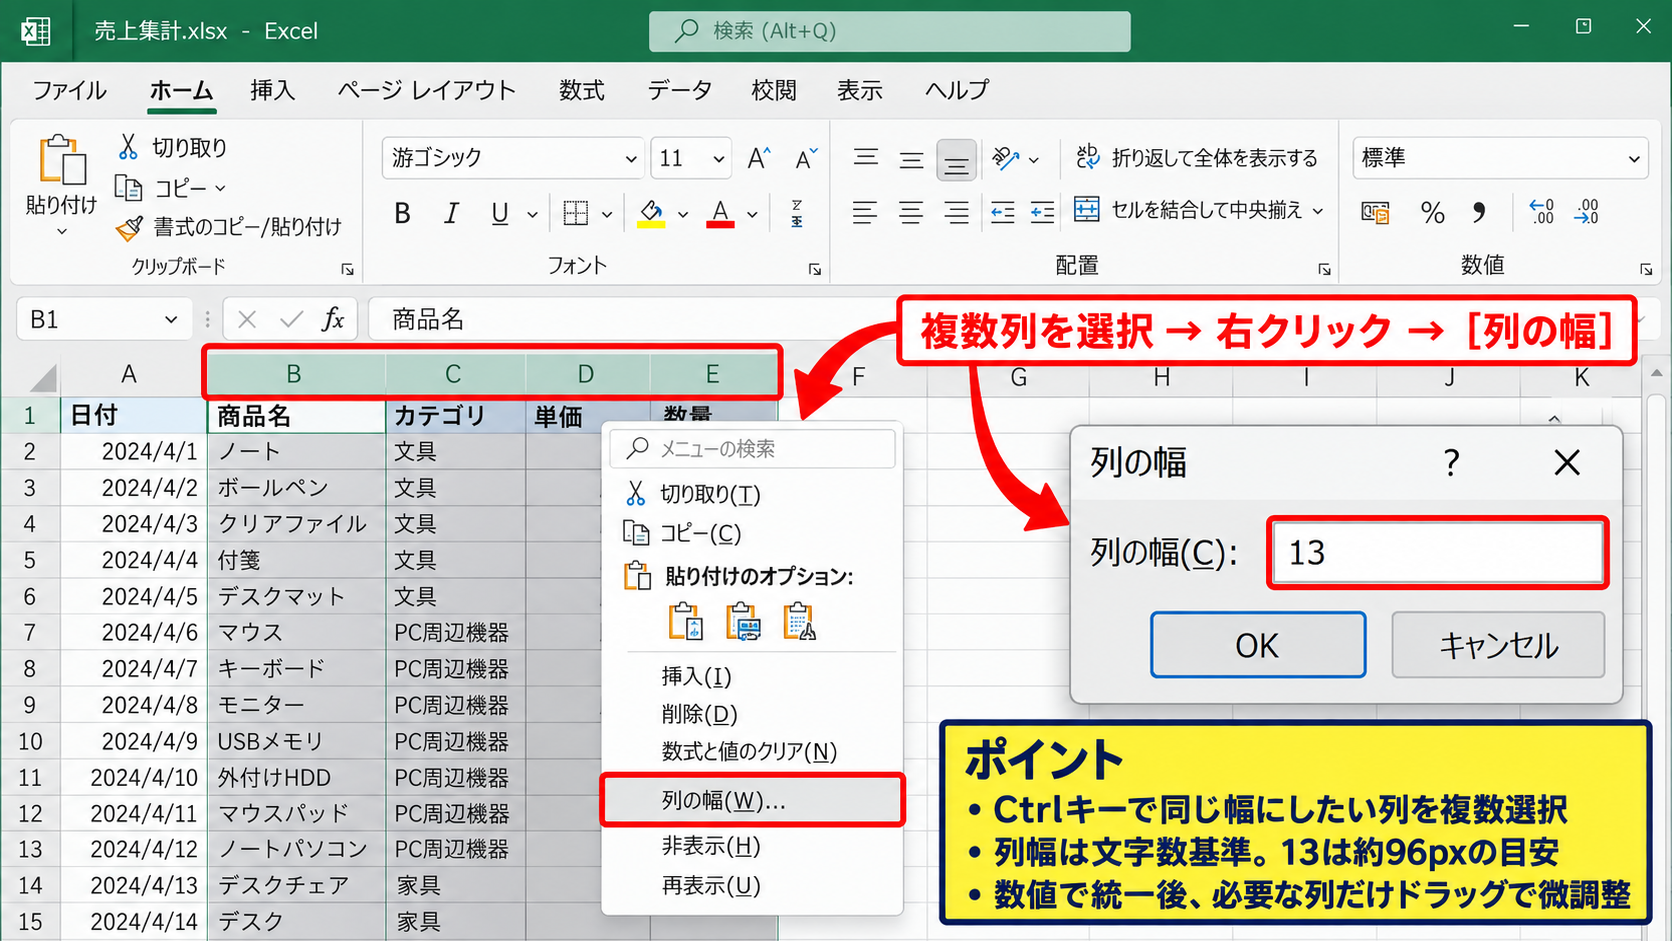The width and height of the screenshot is (1672, 941).
Task: Click the 列の幅 input field showing 13
Action: (1437, 552)
